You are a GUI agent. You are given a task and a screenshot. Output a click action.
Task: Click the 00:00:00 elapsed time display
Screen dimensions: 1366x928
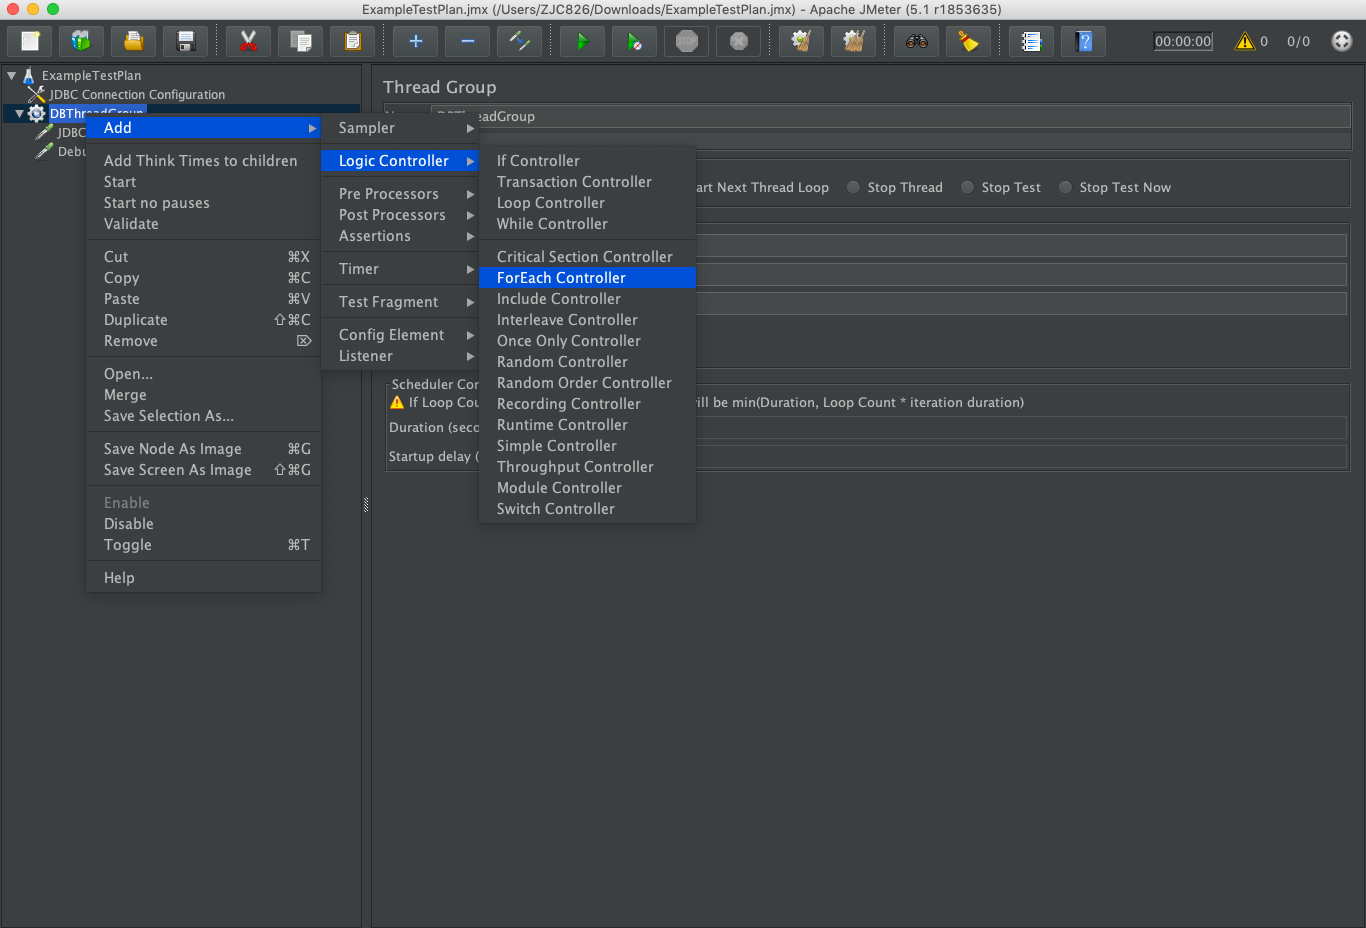1183,41
